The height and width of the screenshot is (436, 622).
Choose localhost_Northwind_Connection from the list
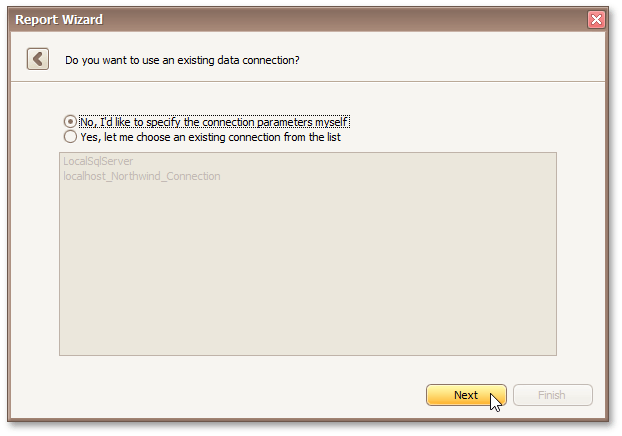[141, 176]
